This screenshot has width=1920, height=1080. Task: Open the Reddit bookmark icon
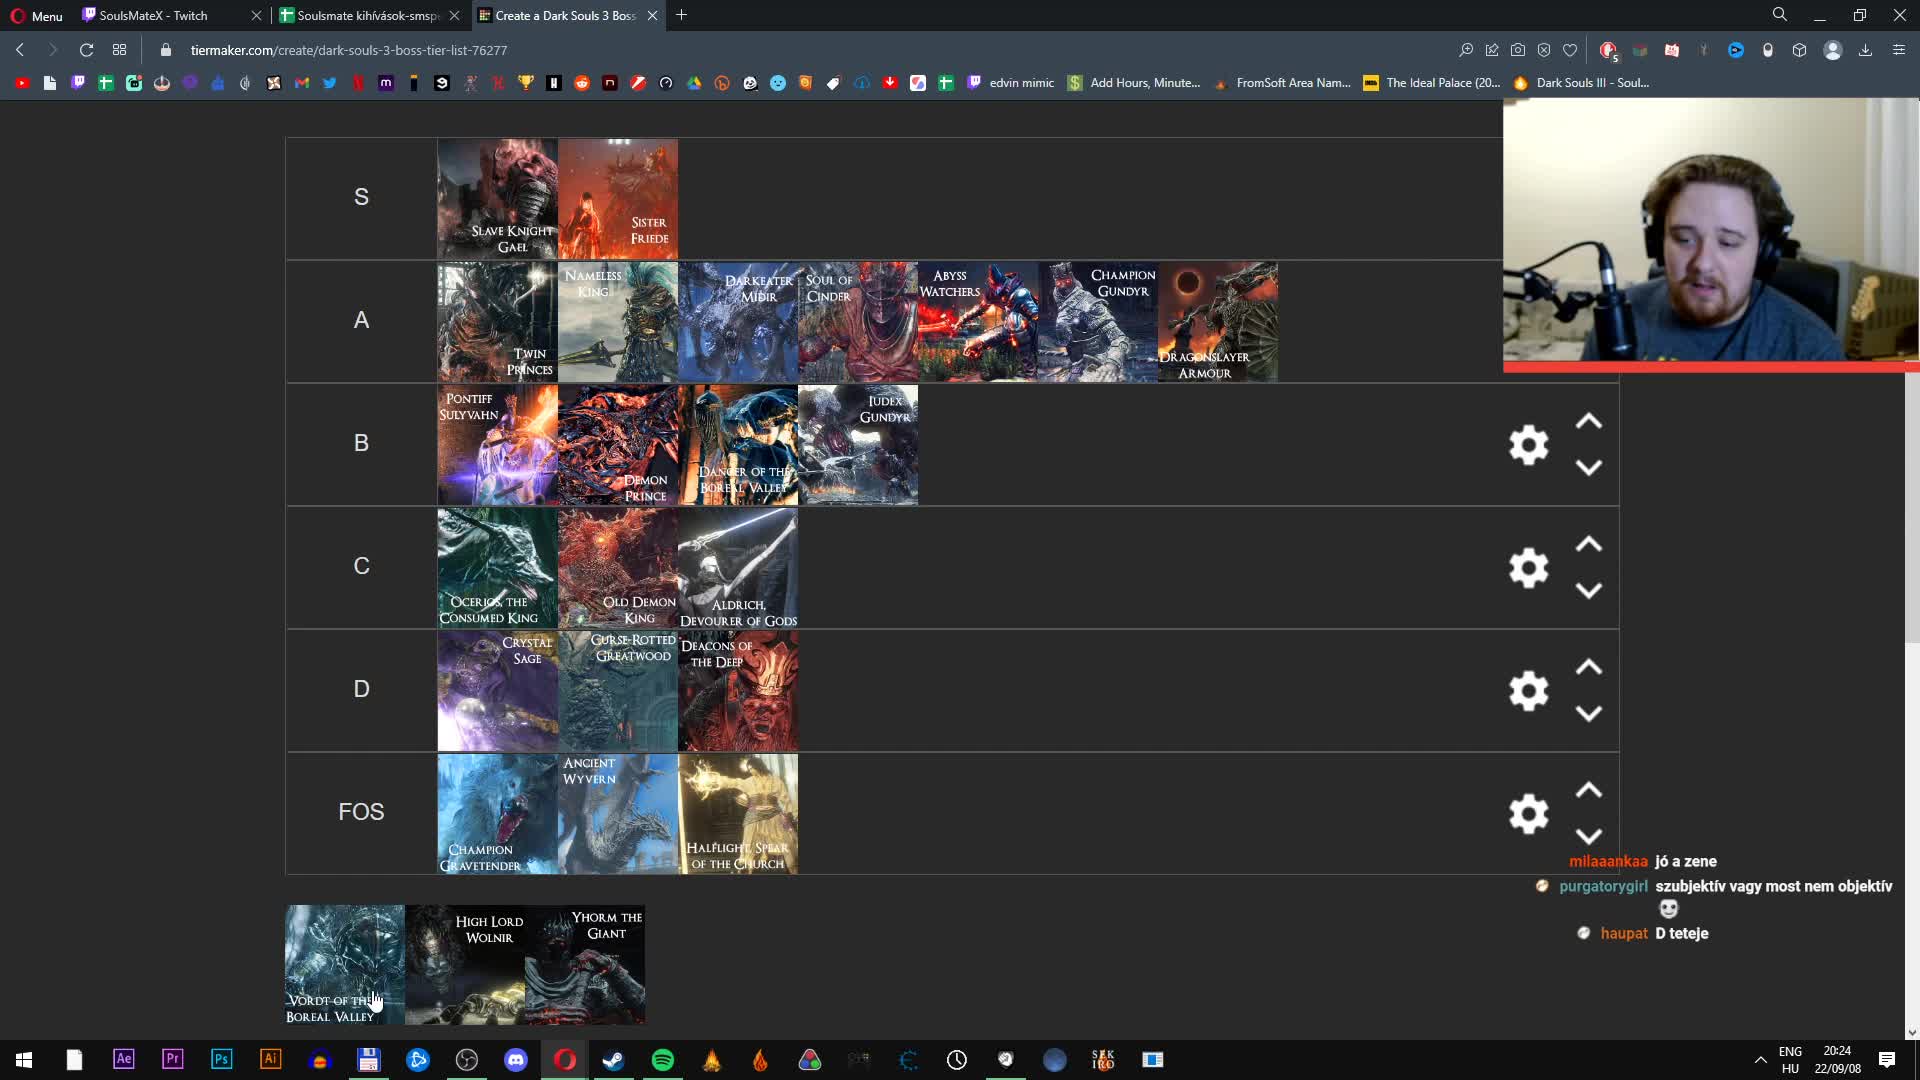tap(582, 83)
